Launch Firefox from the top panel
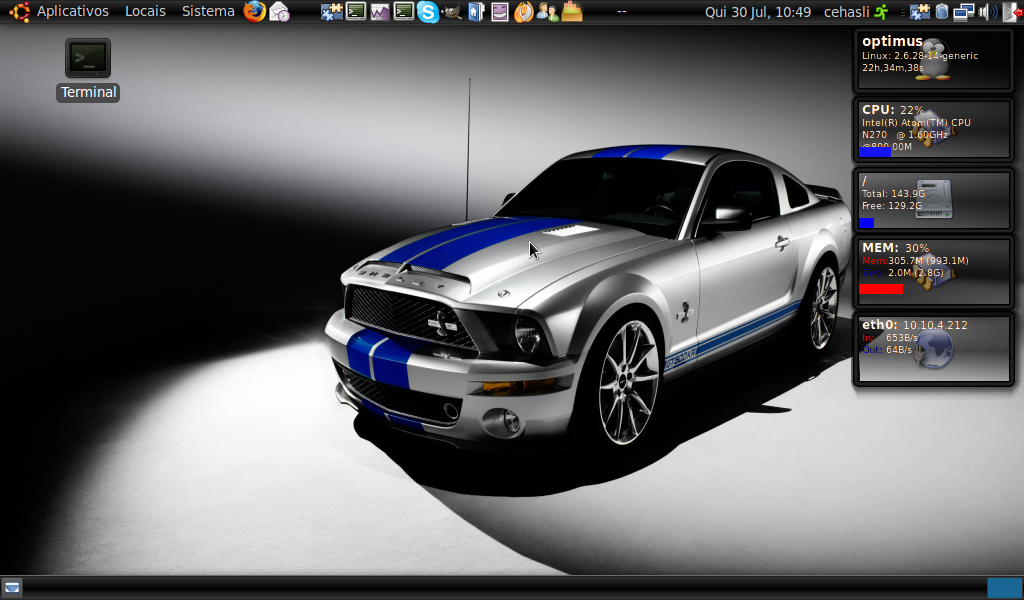This screenshot has width=1024, height=600. [255, 11]
